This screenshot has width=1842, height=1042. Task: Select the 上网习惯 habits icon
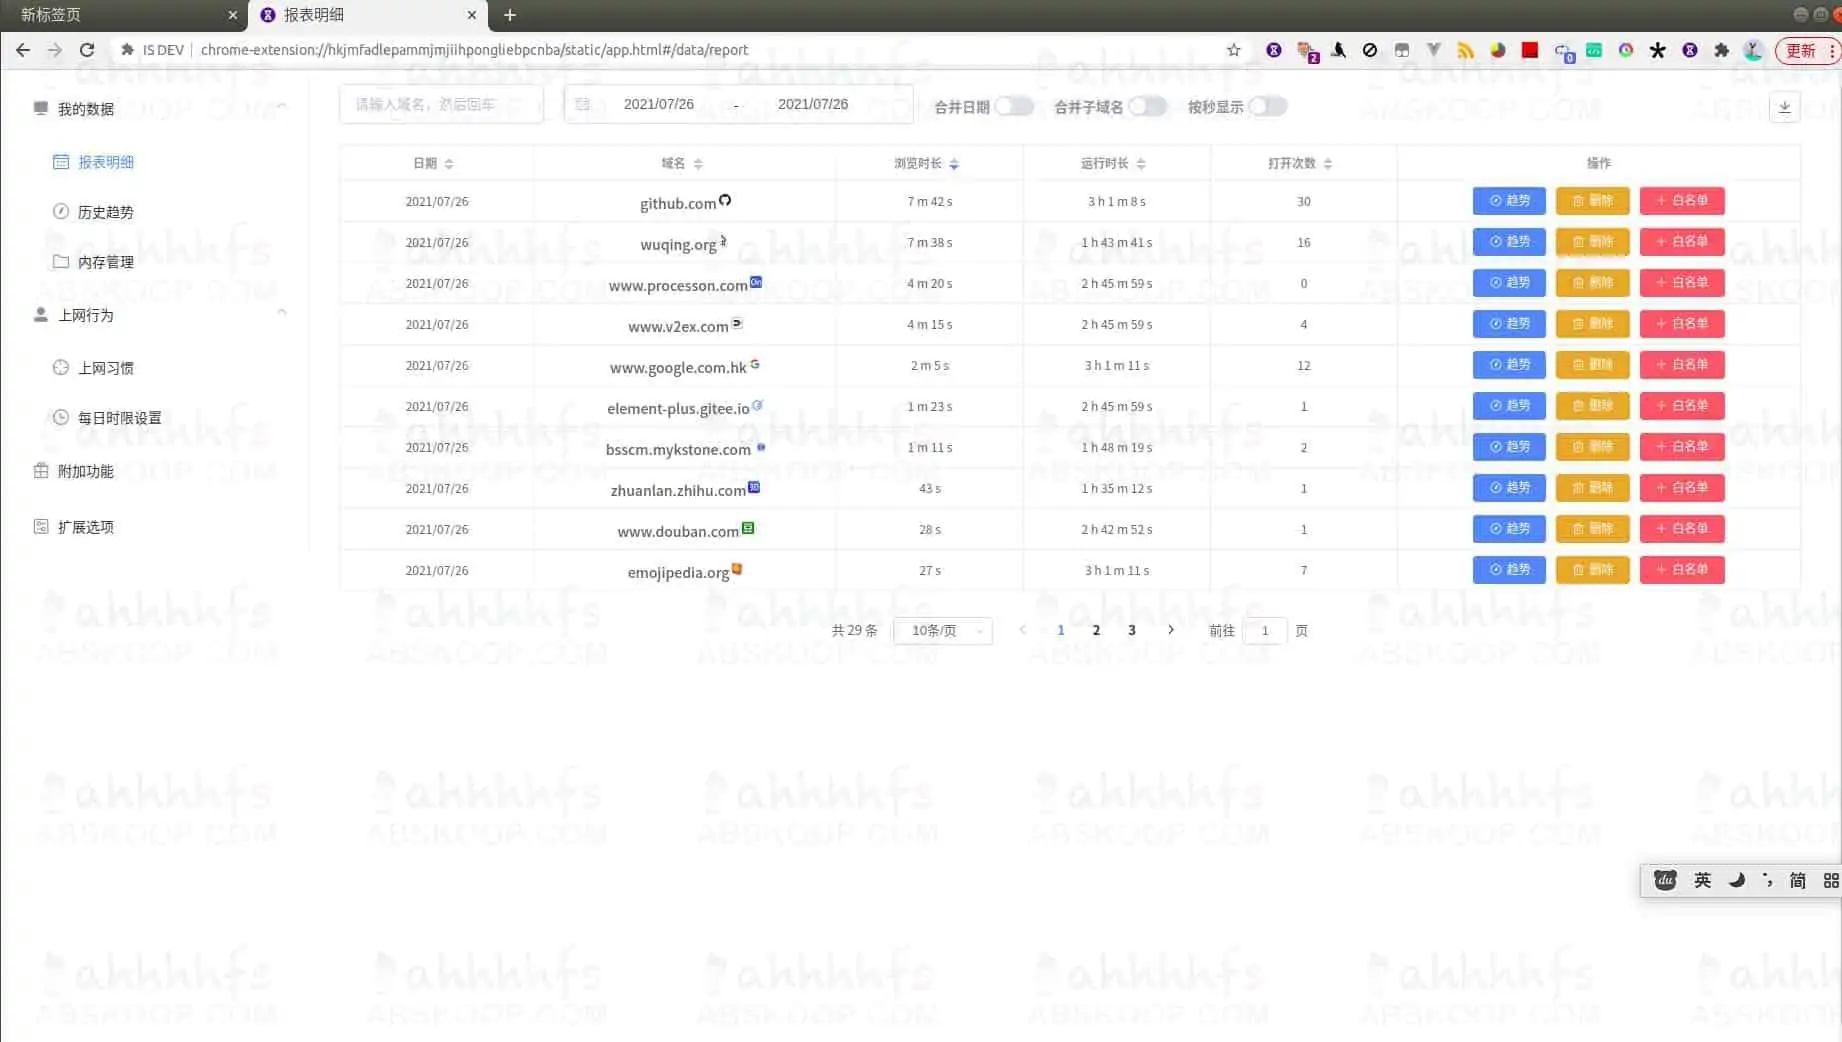[x=62, y=367]
